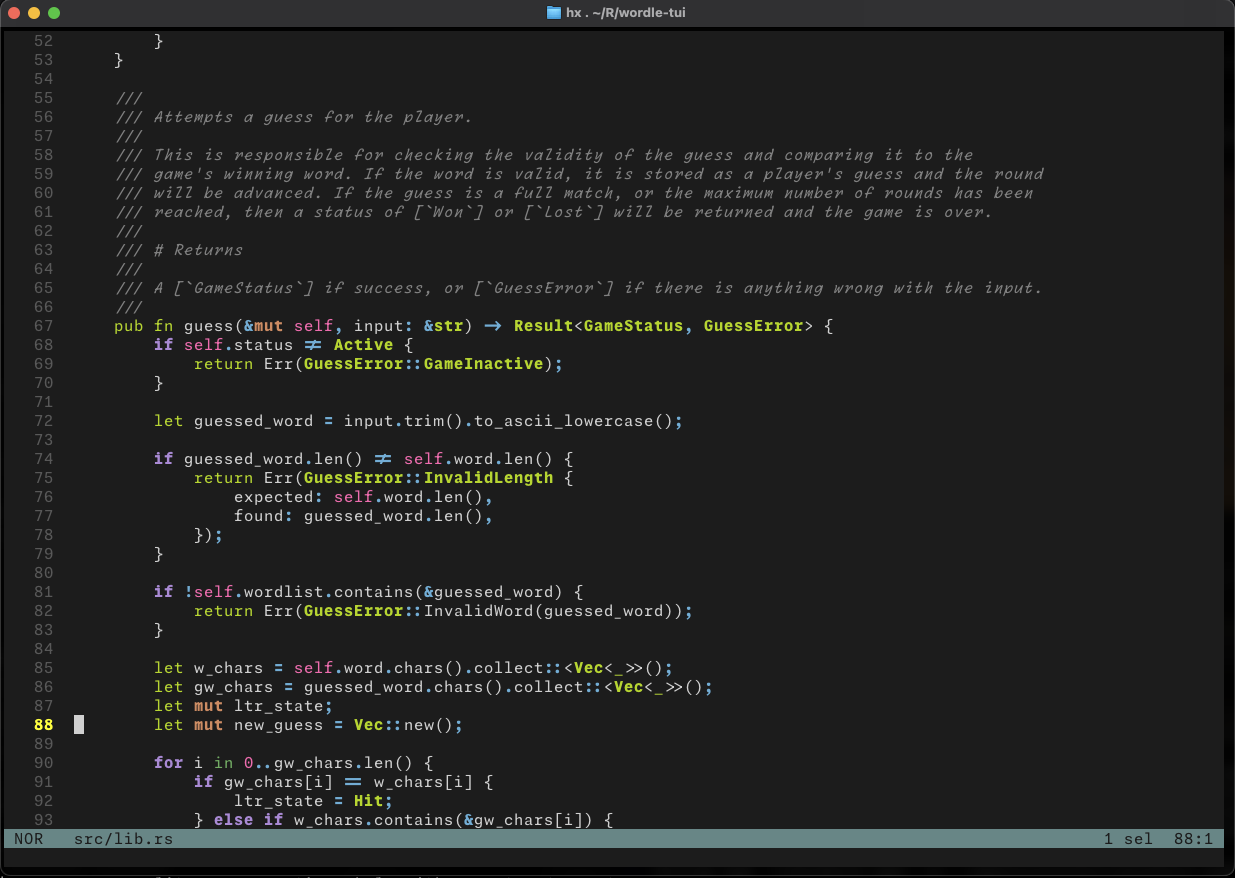Click the window title 'hx . ~/R/wordle-tui'
Screen dimensions: 1235x878
[x=625, y=13]
